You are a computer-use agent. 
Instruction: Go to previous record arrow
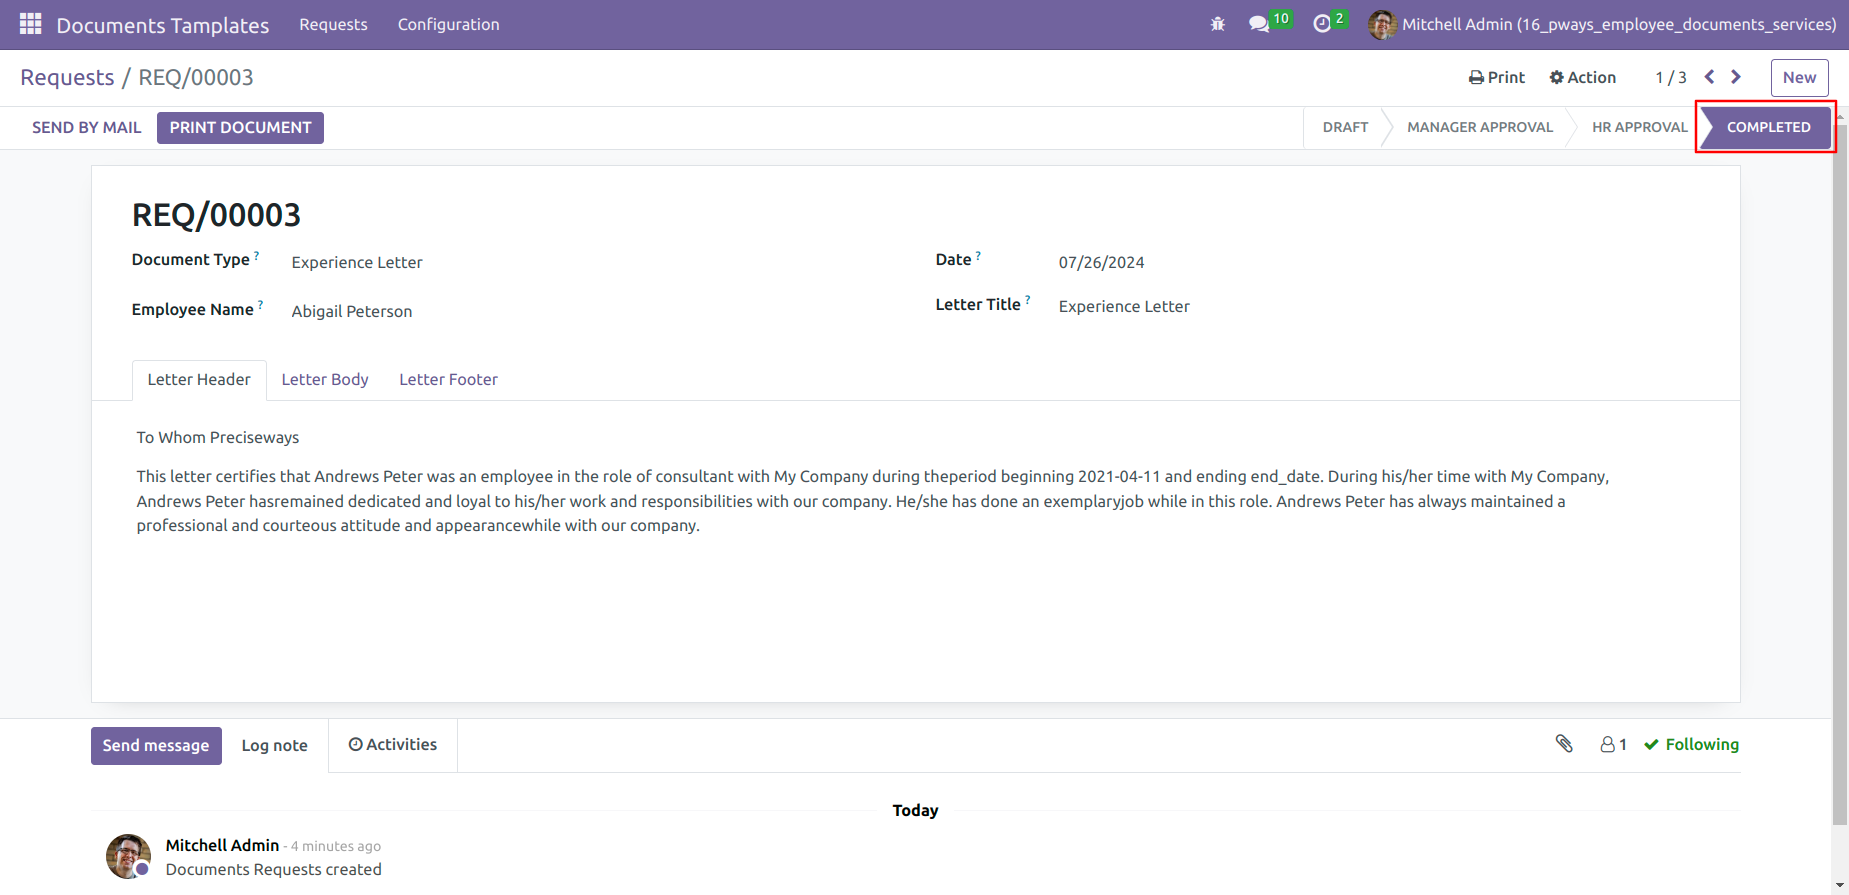1709,77
